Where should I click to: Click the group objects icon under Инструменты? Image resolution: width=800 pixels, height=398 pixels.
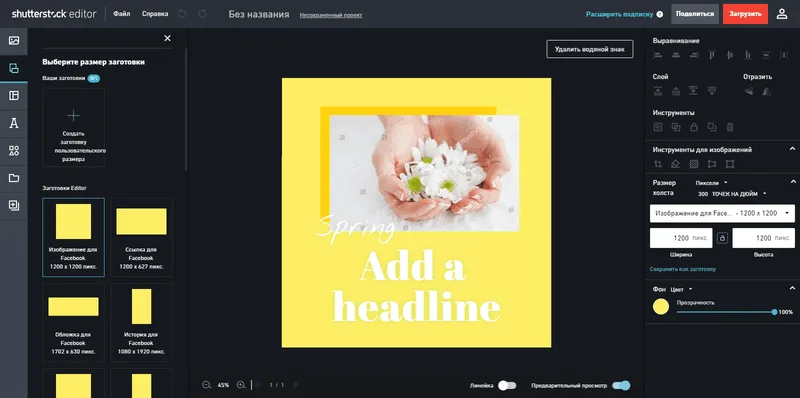(676, 127)
